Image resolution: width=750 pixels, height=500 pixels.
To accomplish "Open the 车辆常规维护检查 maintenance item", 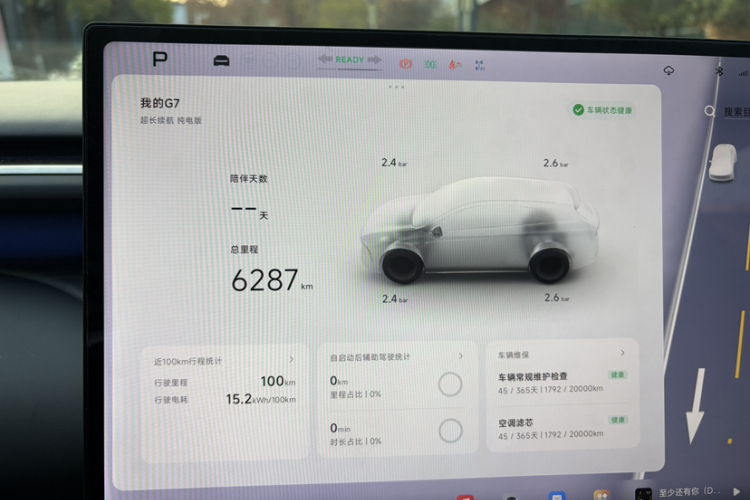I will tap(562, 382).
